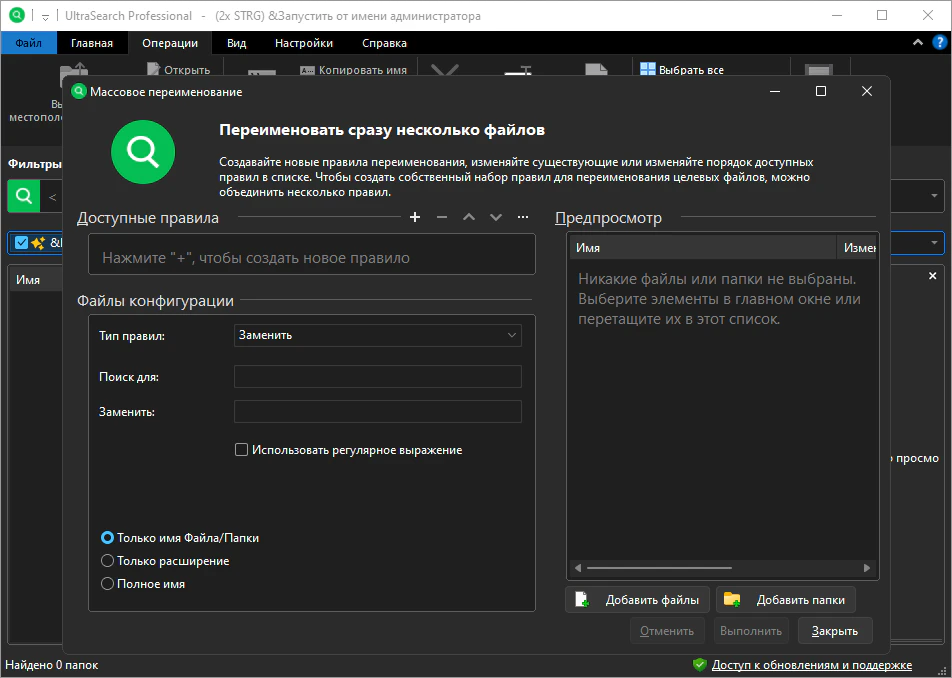Select 'Только расширение' radio option
Image resolution: width=952 pixels, height=678 pixels.
pyautogui.click(x=108, y=561)
